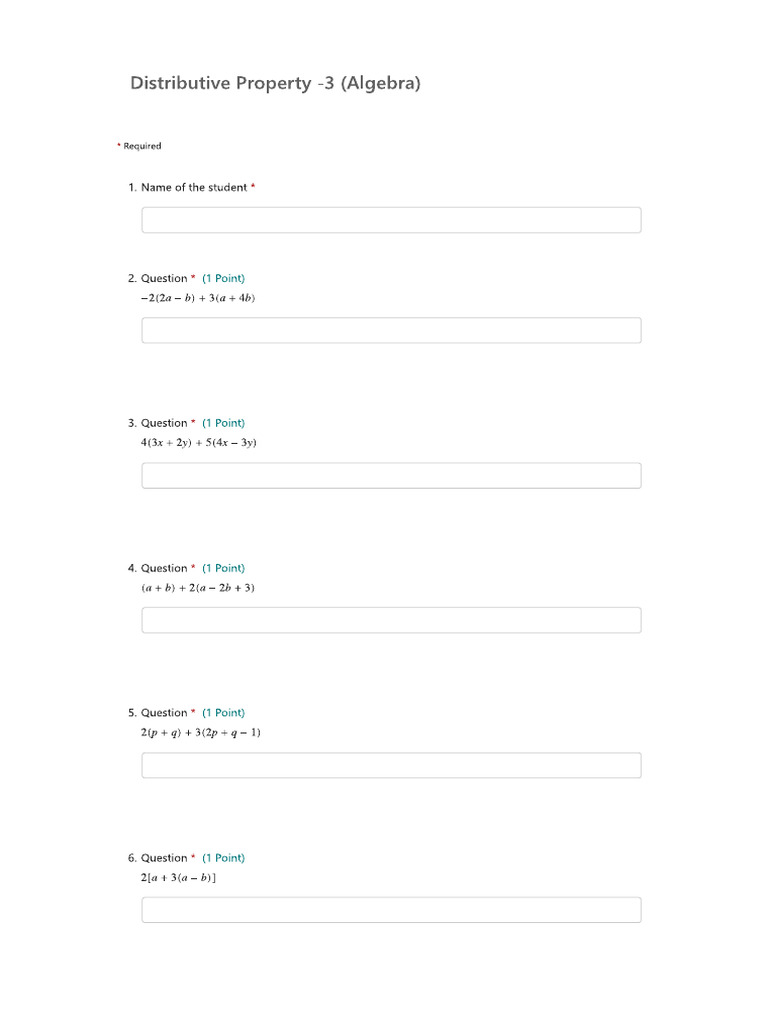Click the '2. Question' label
Viewport: 768px width, 1024px height.
[163, 278]
